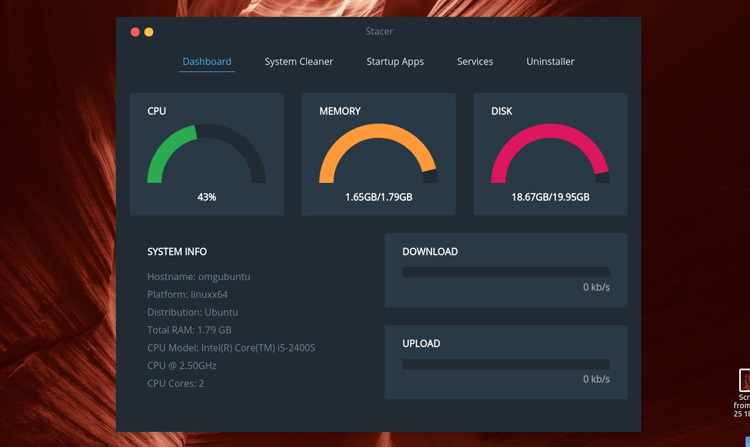Screen dimensions: 750x447
Task: Switch to the Dashboard tab
Action: 207,62
